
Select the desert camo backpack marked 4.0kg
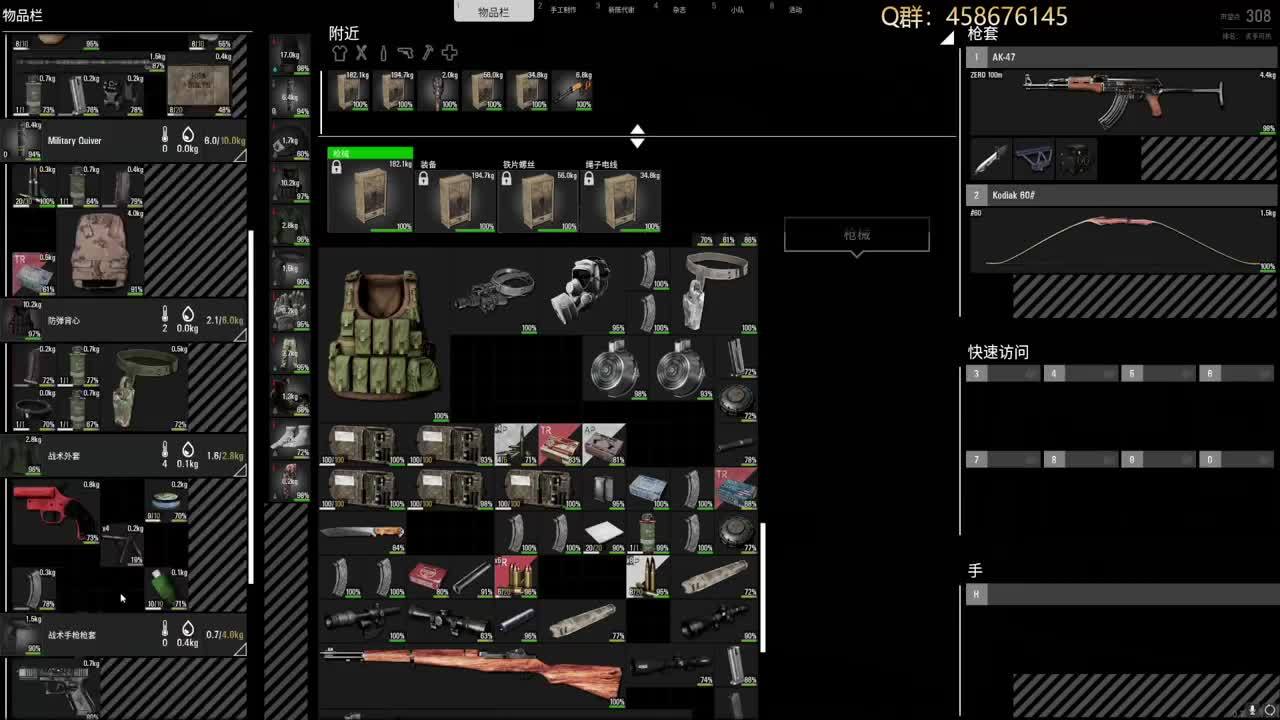(x=100, y=252)
